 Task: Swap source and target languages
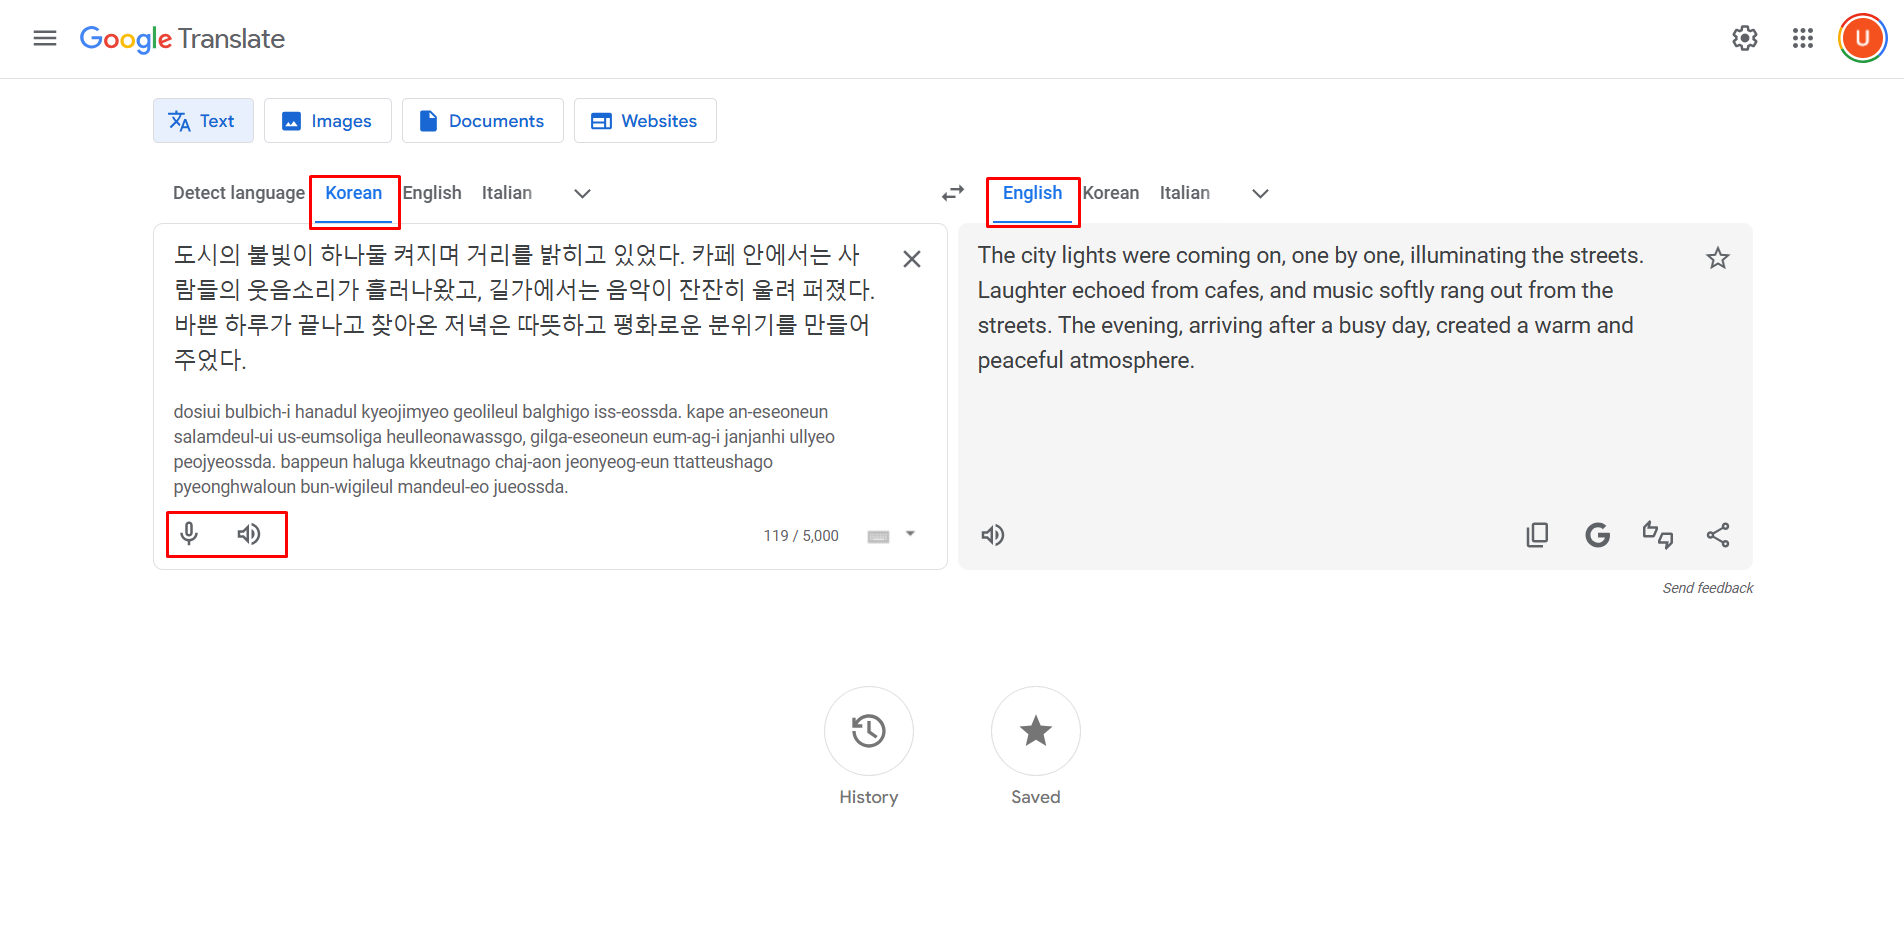click(x=953, y=193)
